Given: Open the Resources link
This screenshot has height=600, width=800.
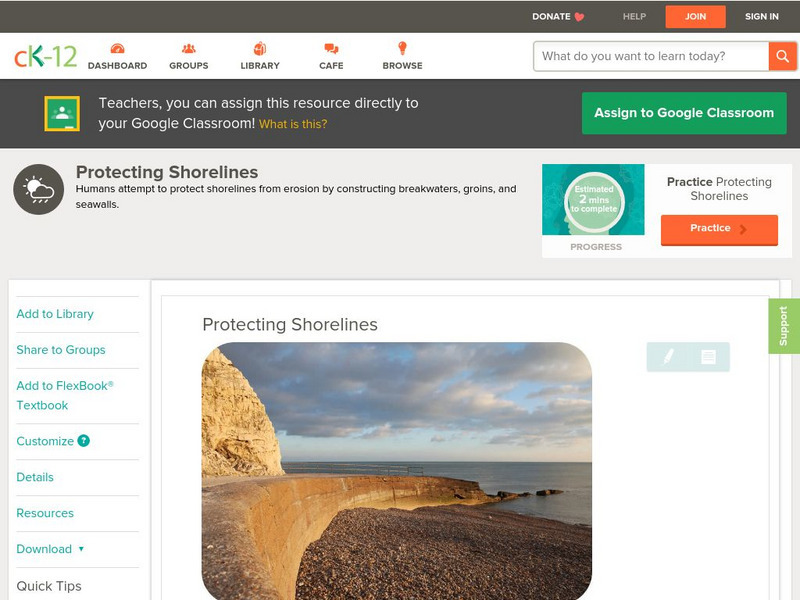Looking at the screenshot, I should click(x=45, y=513).
